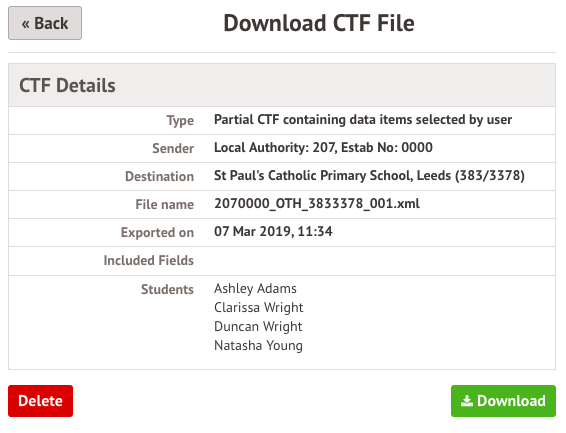The width and height of the screenshot is (566, 433).
Task: Click the Download CTF File page title
Action: point(319,23)
